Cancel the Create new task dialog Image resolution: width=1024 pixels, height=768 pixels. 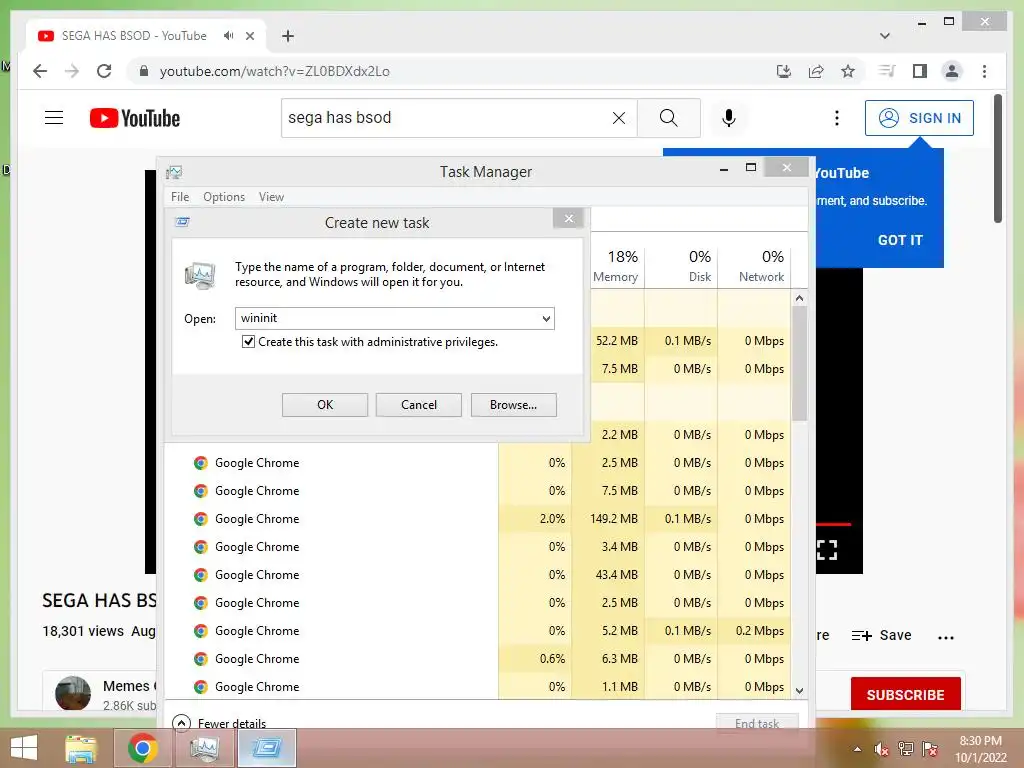pyautogui.click(x=419, y=405)
